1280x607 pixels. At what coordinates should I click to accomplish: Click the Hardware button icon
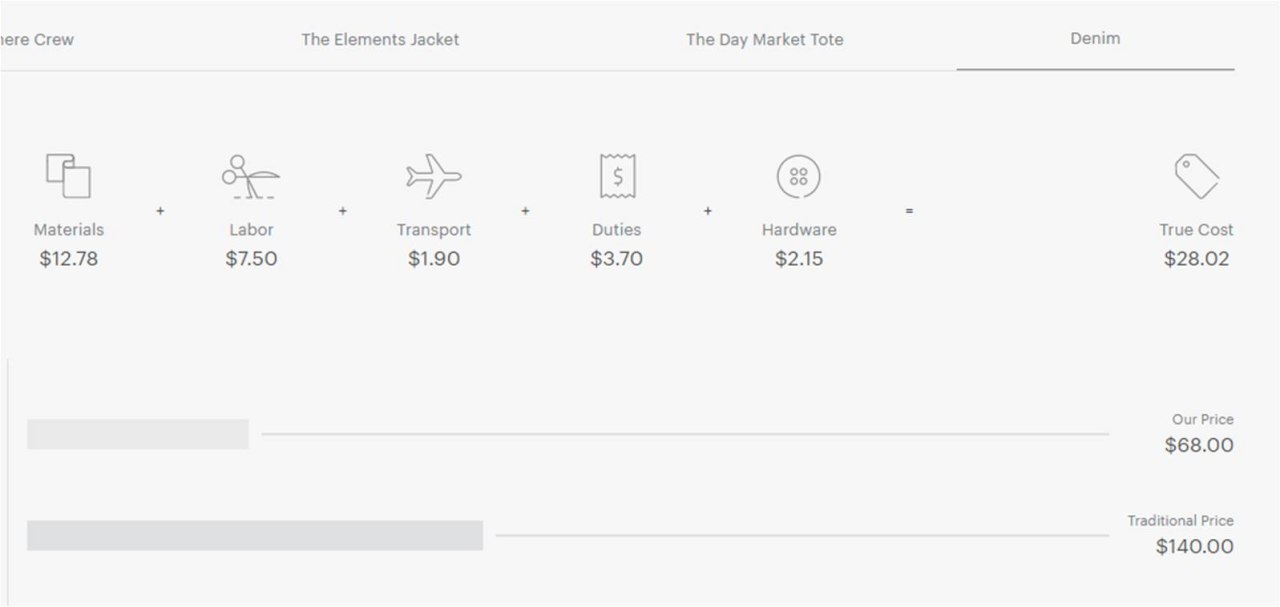point(798,177)
